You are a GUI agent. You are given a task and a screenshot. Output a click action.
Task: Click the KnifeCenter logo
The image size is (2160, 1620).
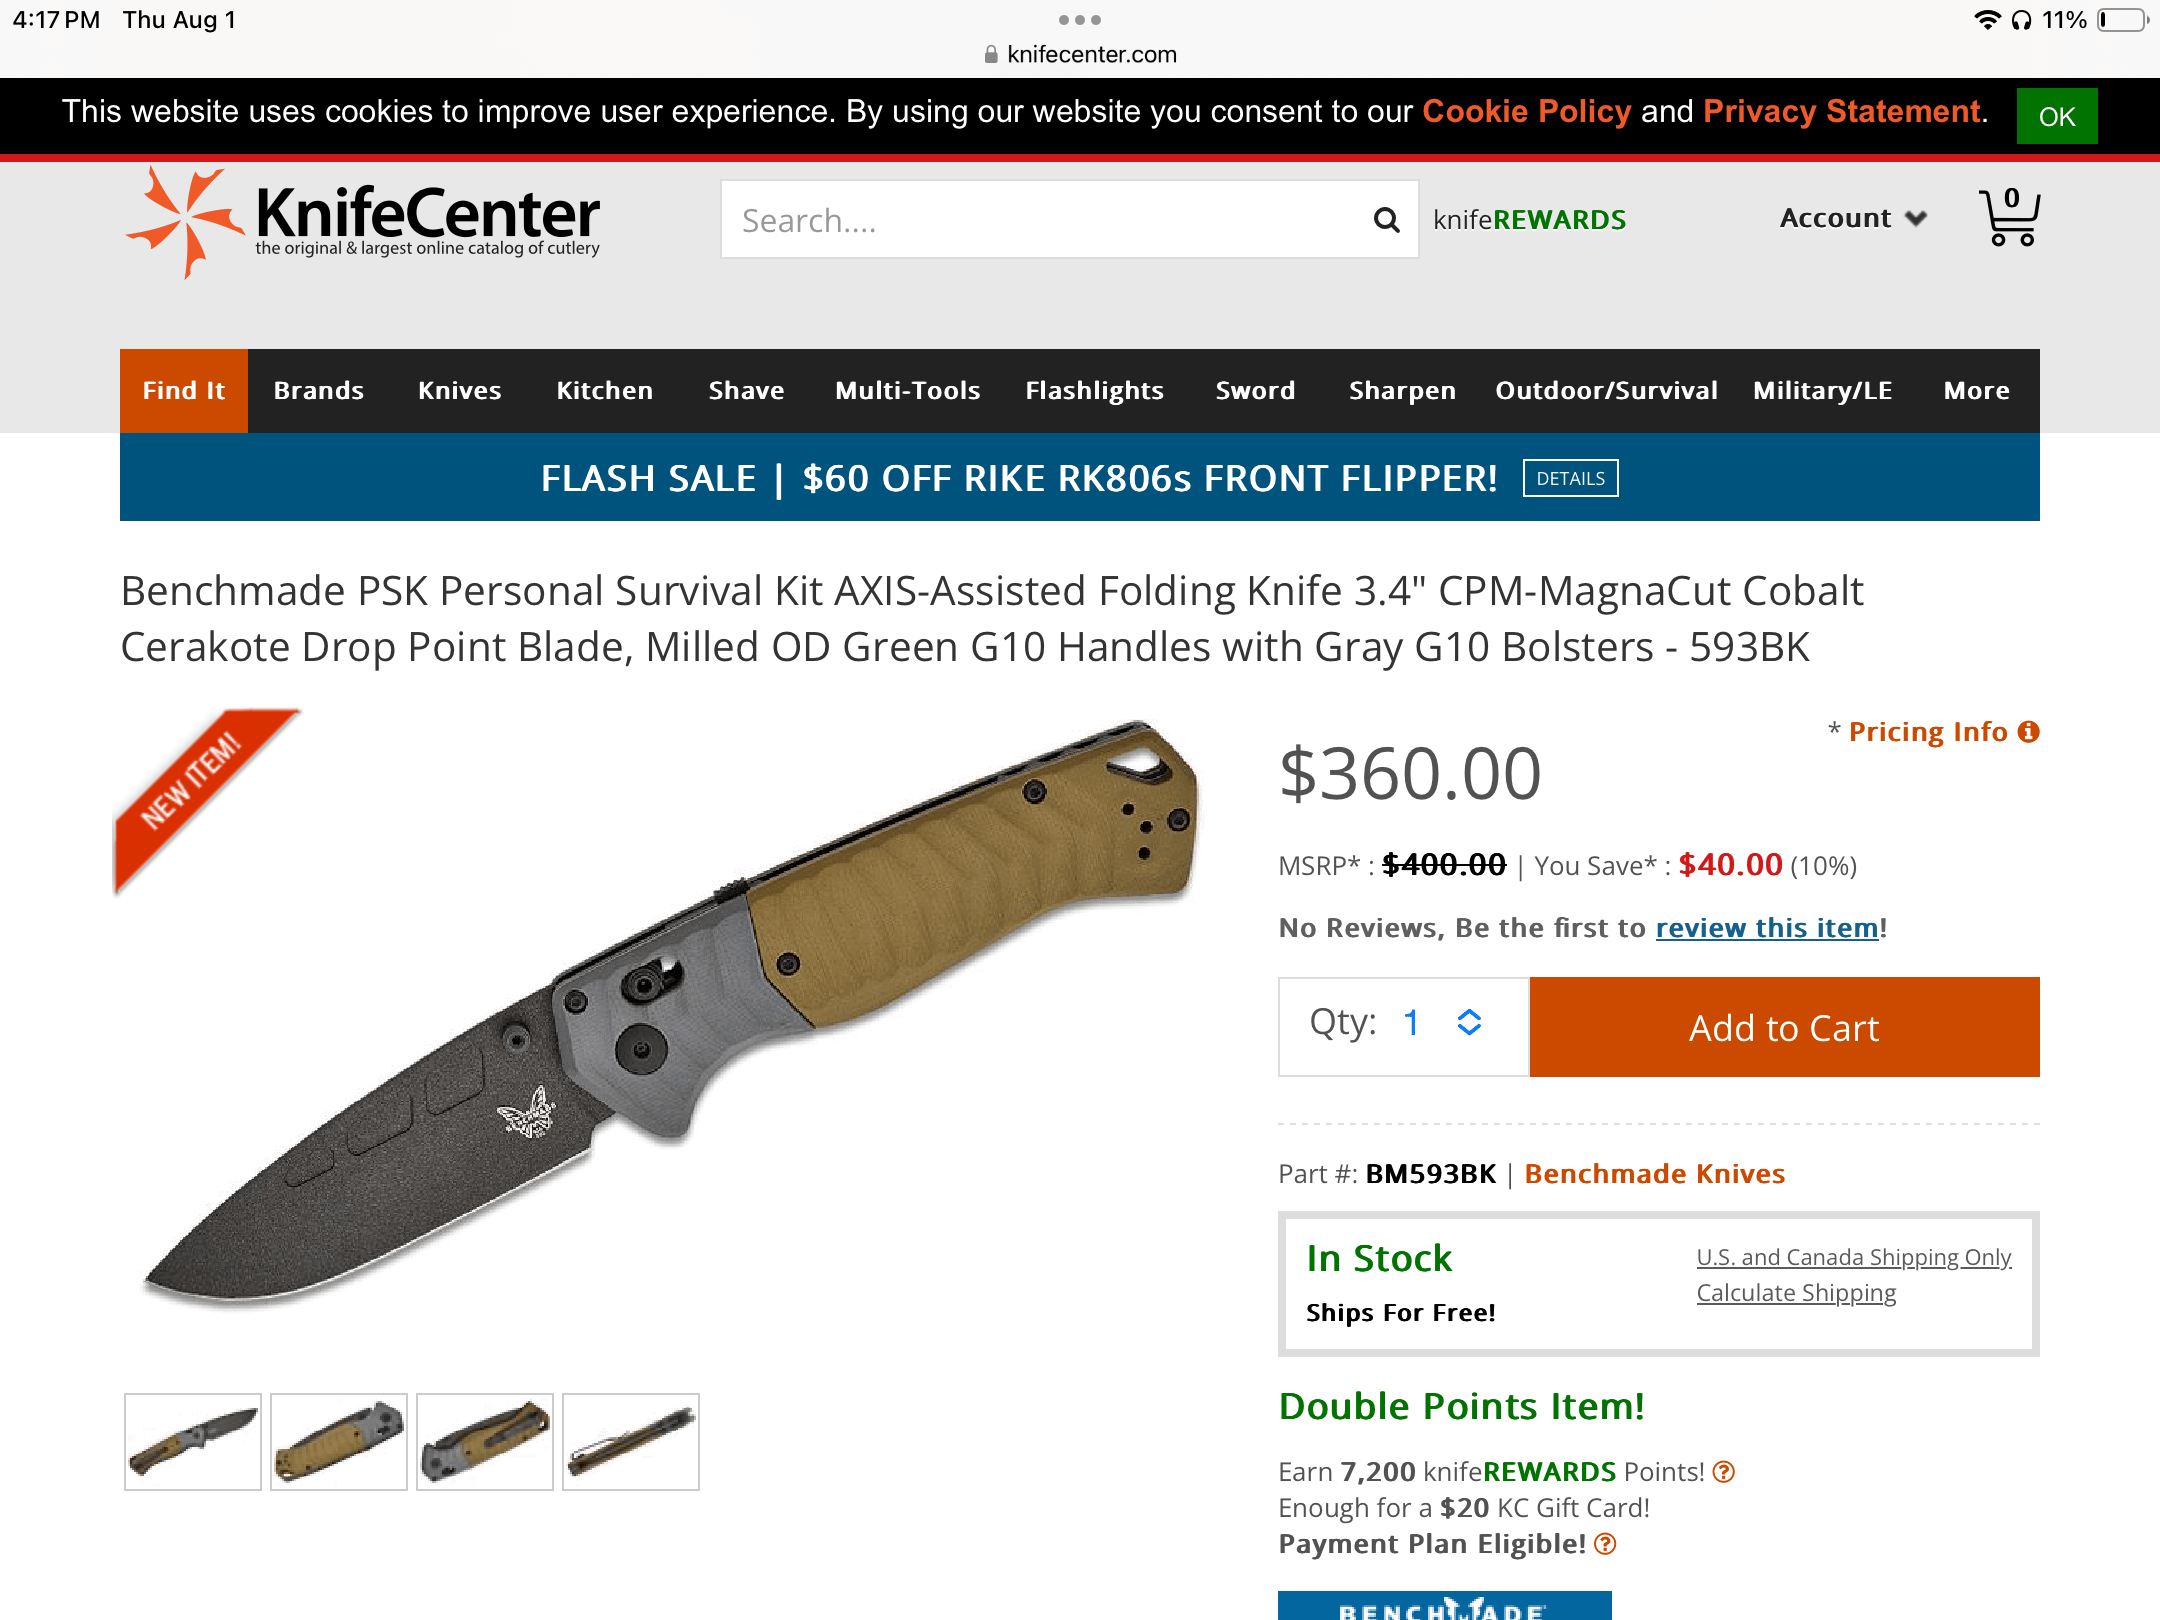click(363, 221)
